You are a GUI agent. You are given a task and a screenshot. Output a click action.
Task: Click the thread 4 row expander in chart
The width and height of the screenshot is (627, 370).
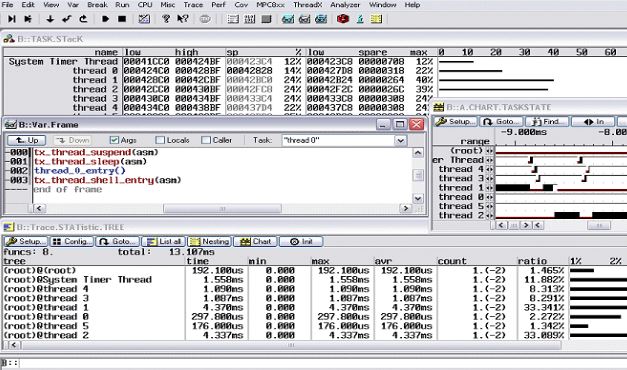pyautogui.click(x=489, y=169)
